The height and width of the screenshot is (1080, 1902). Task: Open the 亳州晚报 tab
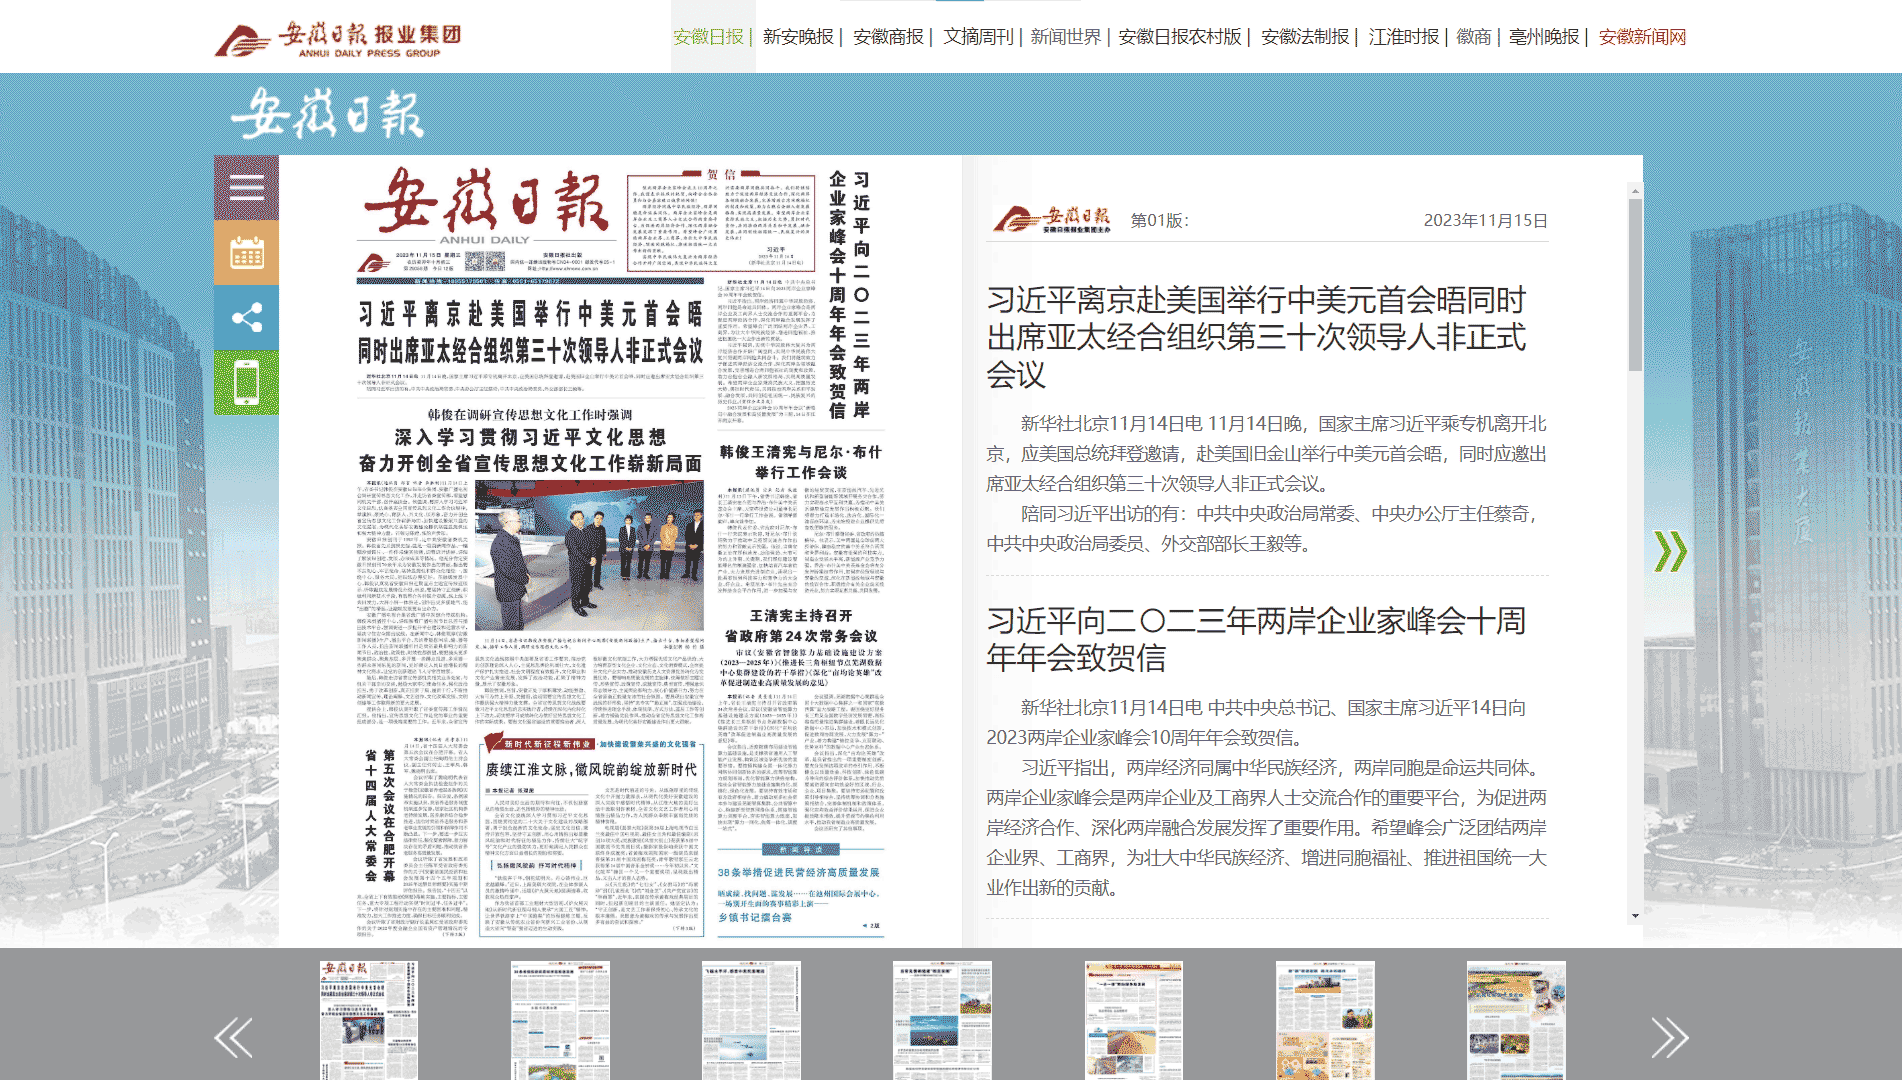(x=1544, y=37)
